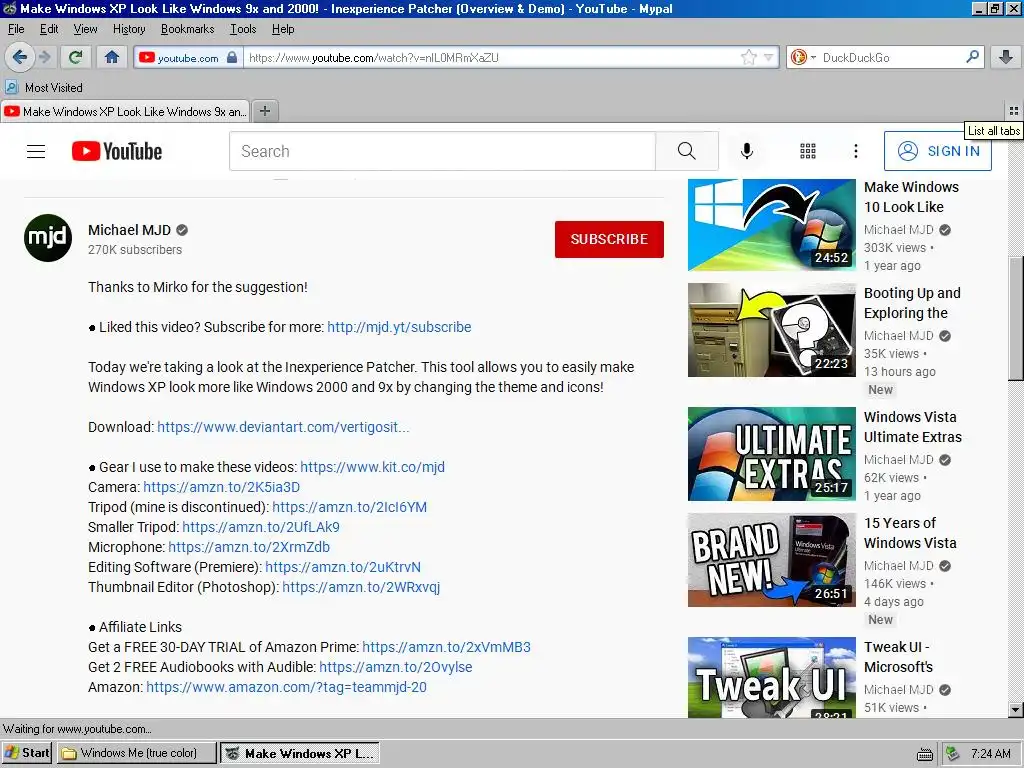Viewport: 1024px width, 768px height.
Task: Open the Tools menu
Action: coord(243,29)
